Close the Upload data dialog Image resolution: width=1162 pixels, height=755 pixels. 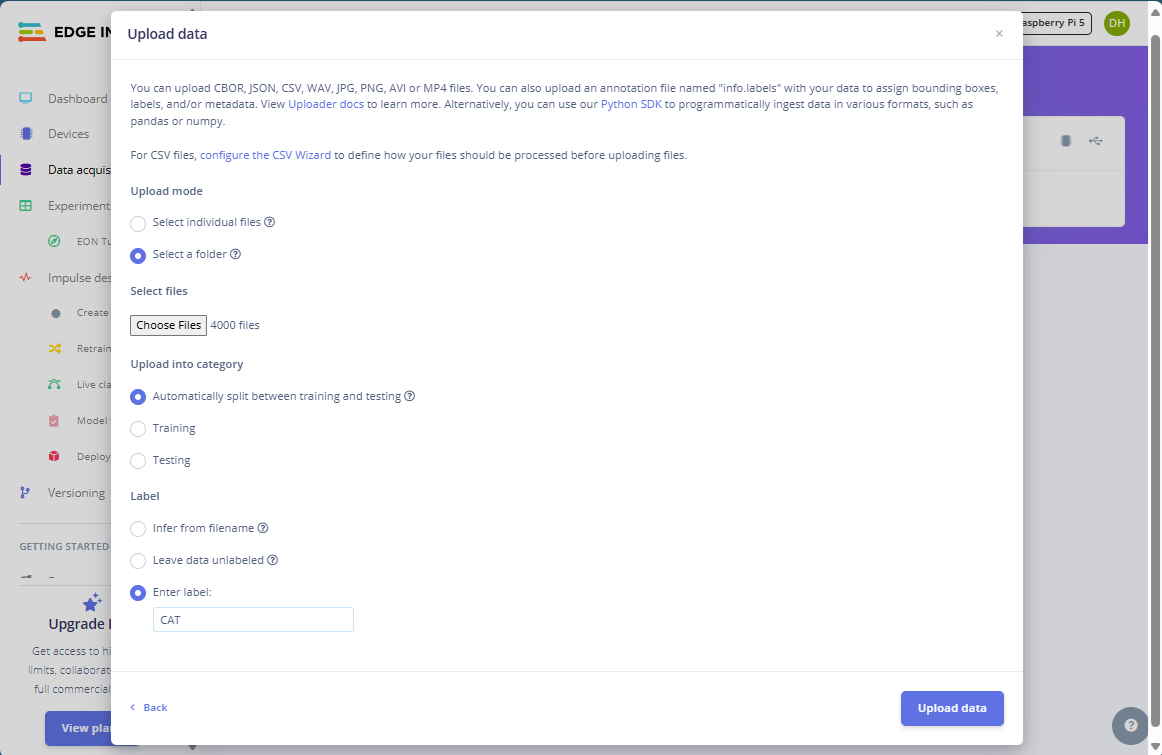click(x=999, y=34)
